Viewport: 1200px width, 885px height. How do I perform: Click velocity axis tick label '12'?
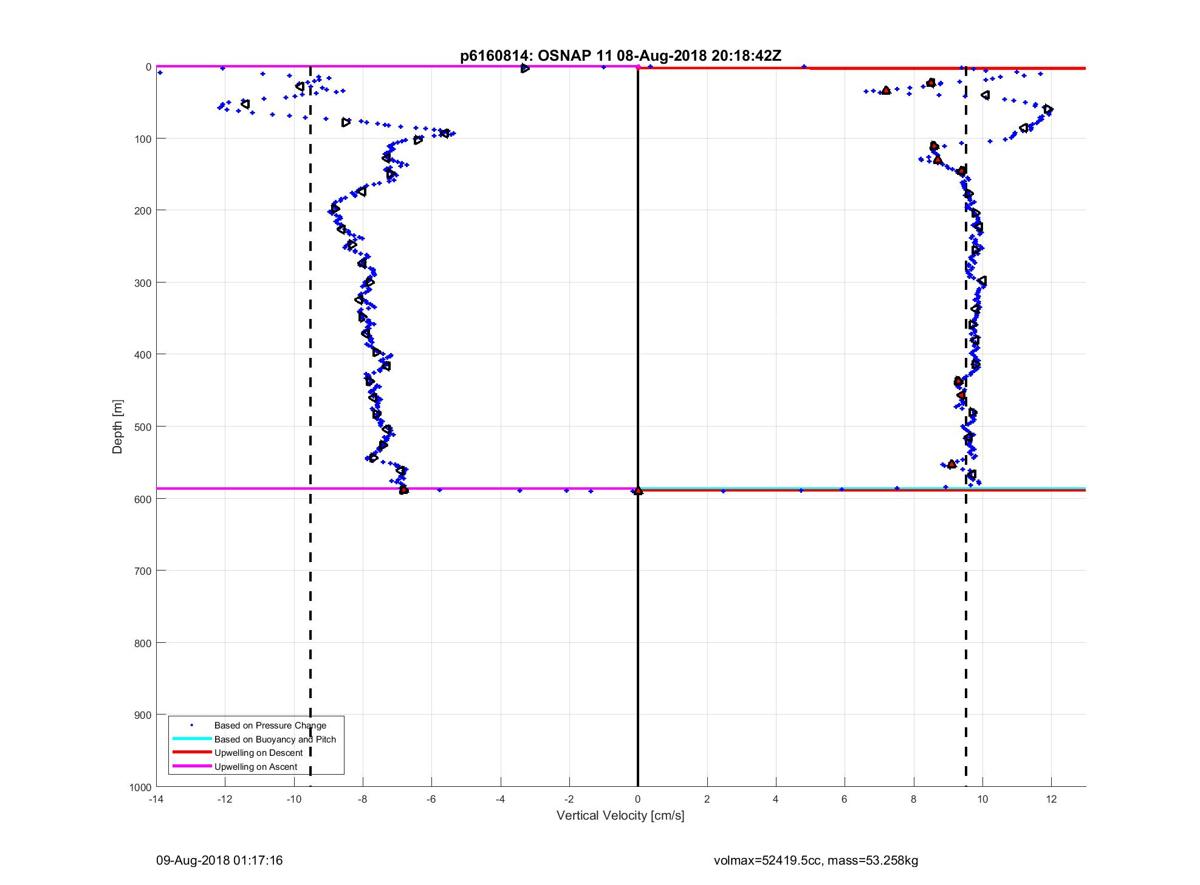point(1052,799)
